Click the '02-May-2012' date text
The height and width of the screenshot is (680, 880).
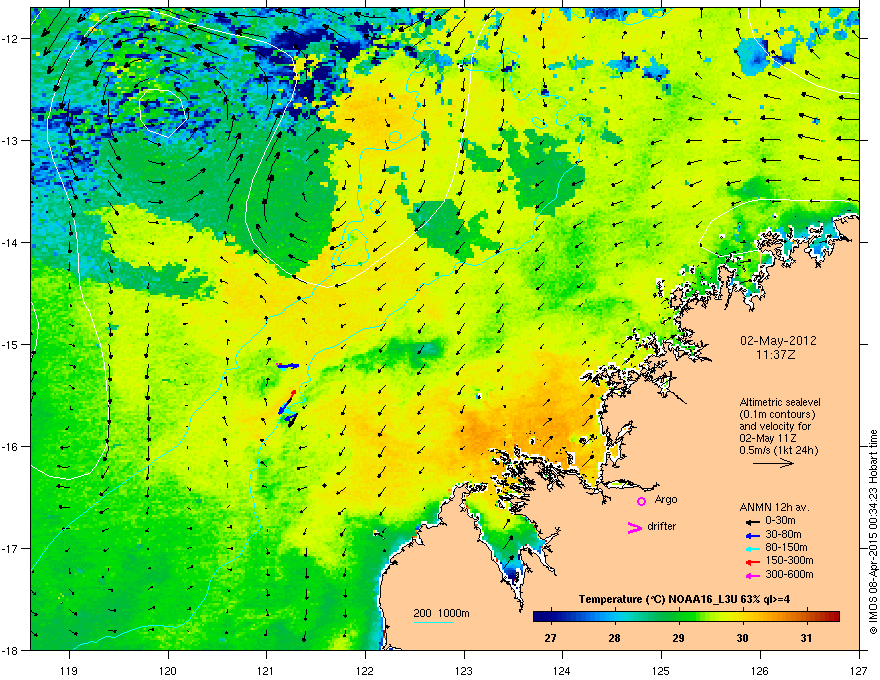[778, 341]
